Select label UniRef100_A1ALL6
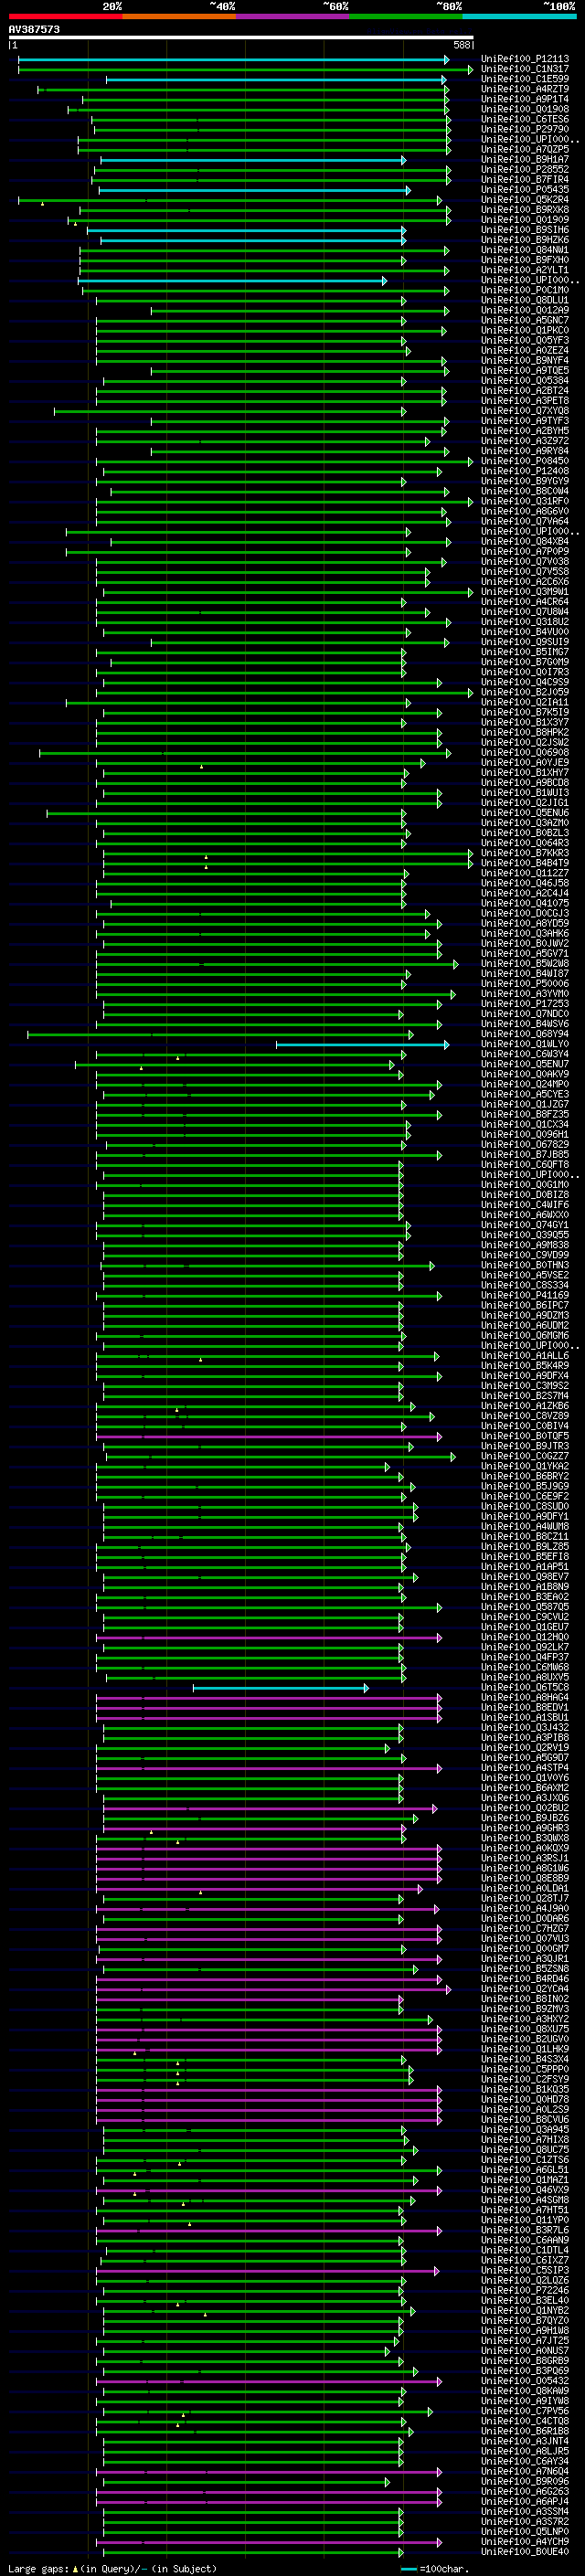Screen dimensions: 585x2576 pyautogui.click(x=525, y=1356)
